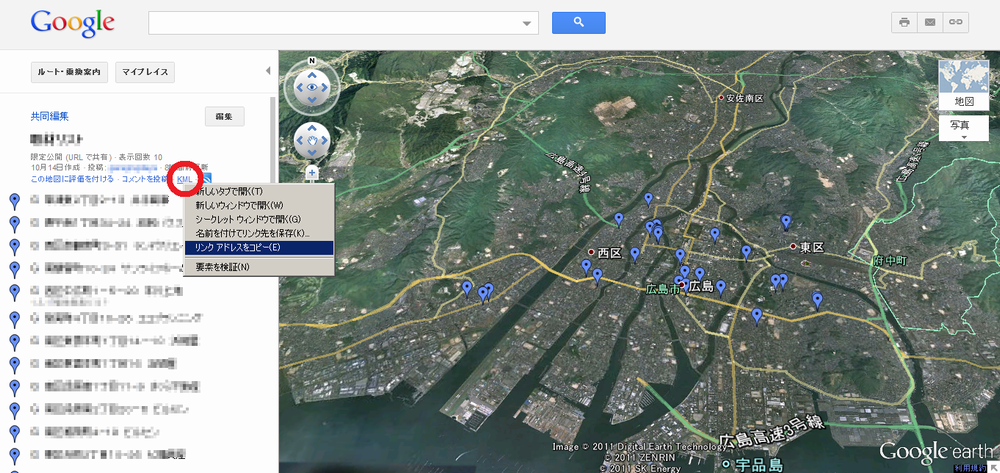The image size is (1000, 473).
Task: Open マイプレイス button
Action: point(145,72)
